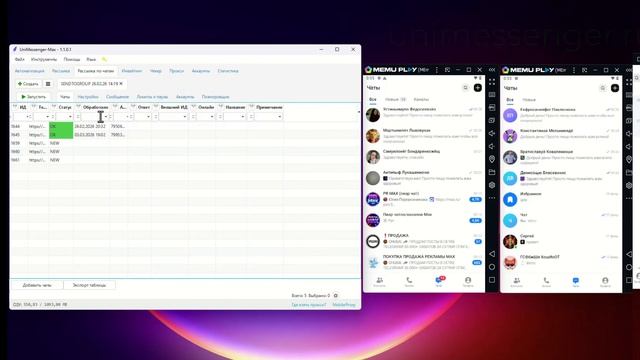Open the Лимиты и паузы sub-tab

pyautogui.click(x=152, y=97)
